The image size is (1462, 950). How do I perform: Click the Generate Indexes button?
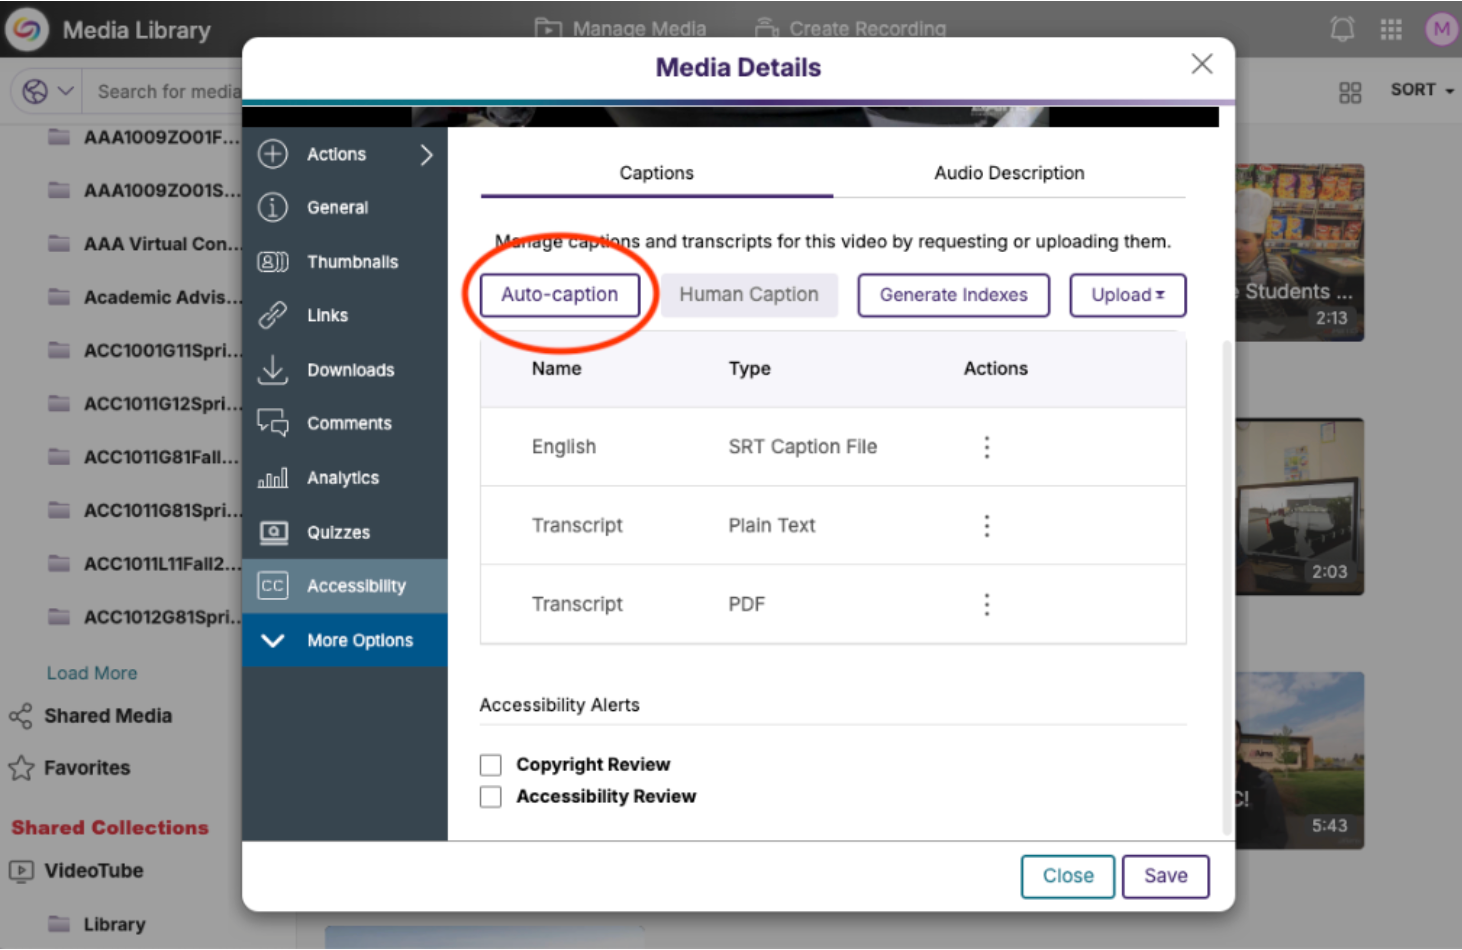[953, 295]
